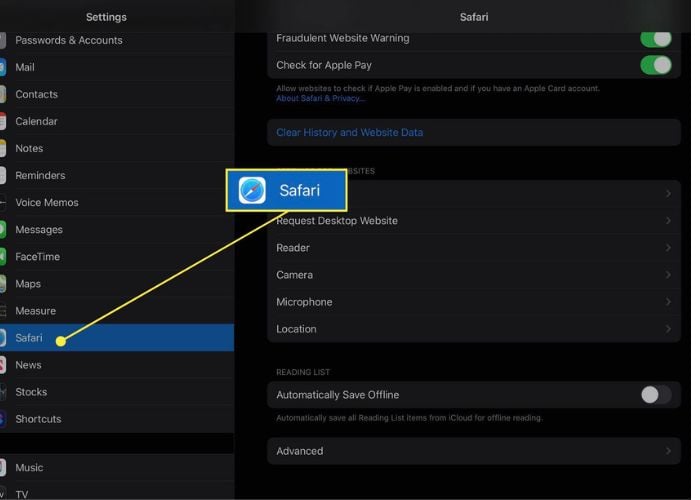Open Reminders settings
Viewport: 700px width, 500px height.
click(117, 175)
